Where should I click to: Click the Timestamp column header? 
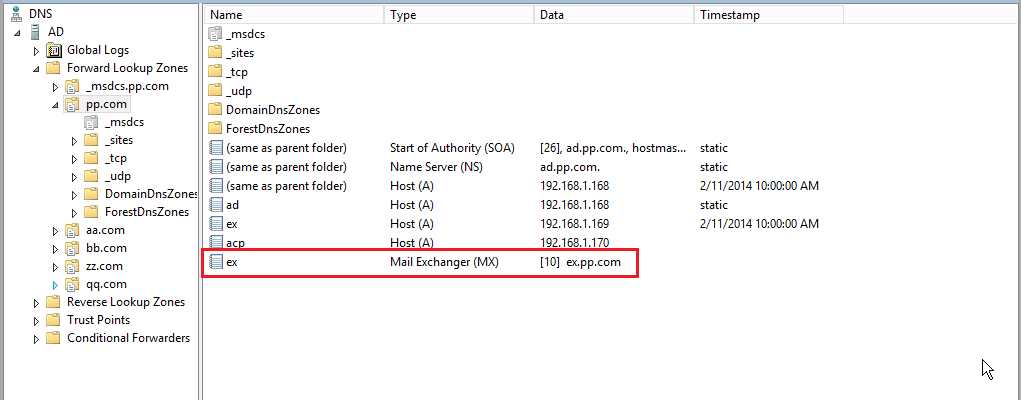coord(767,15)
